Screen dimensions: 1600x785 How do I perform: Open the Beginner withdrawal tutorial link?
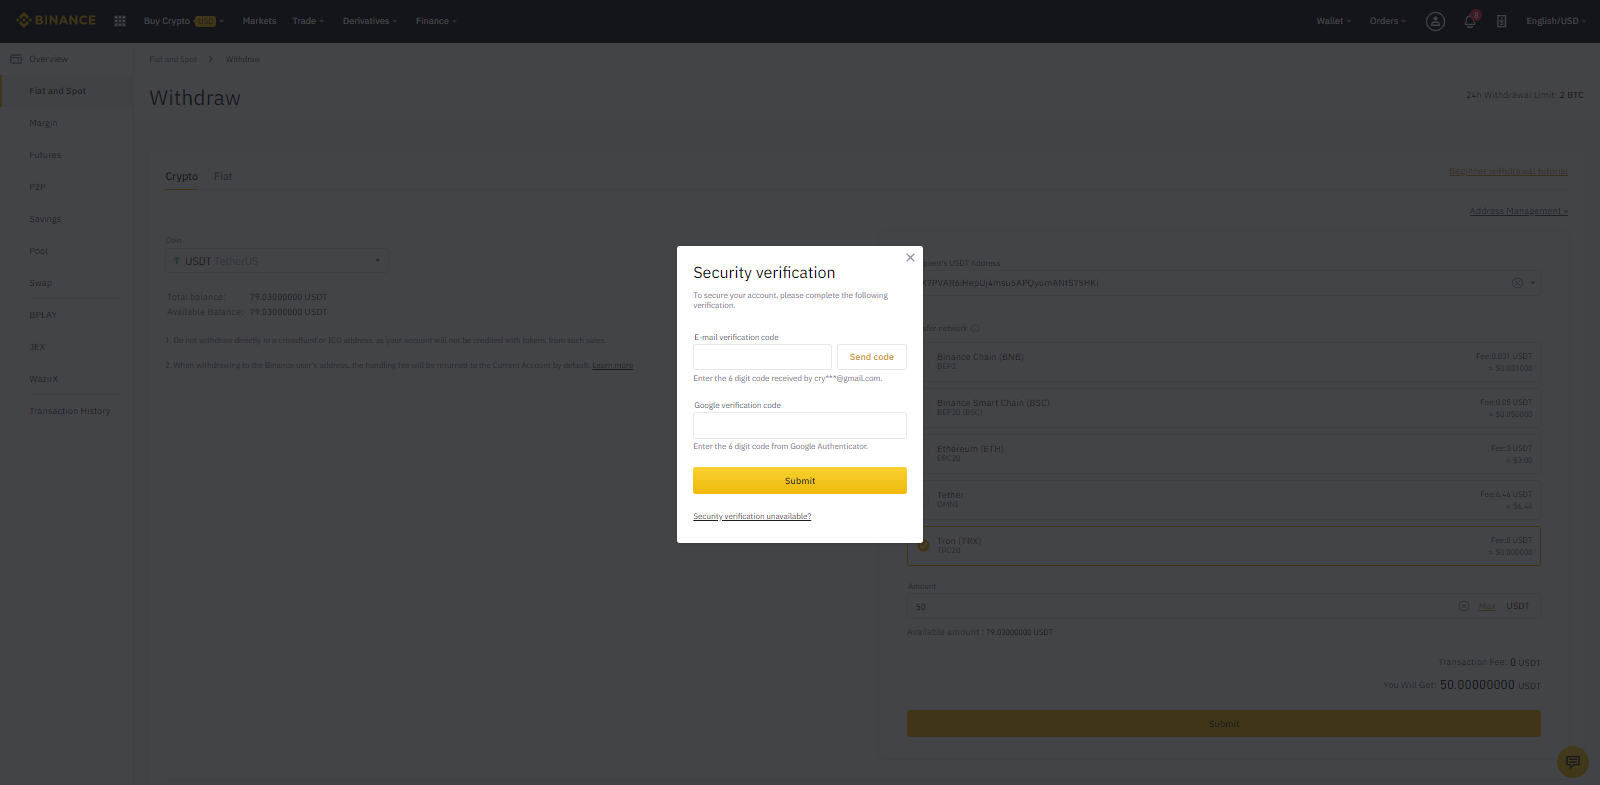pyautogui.click(x=1508, y=172)
